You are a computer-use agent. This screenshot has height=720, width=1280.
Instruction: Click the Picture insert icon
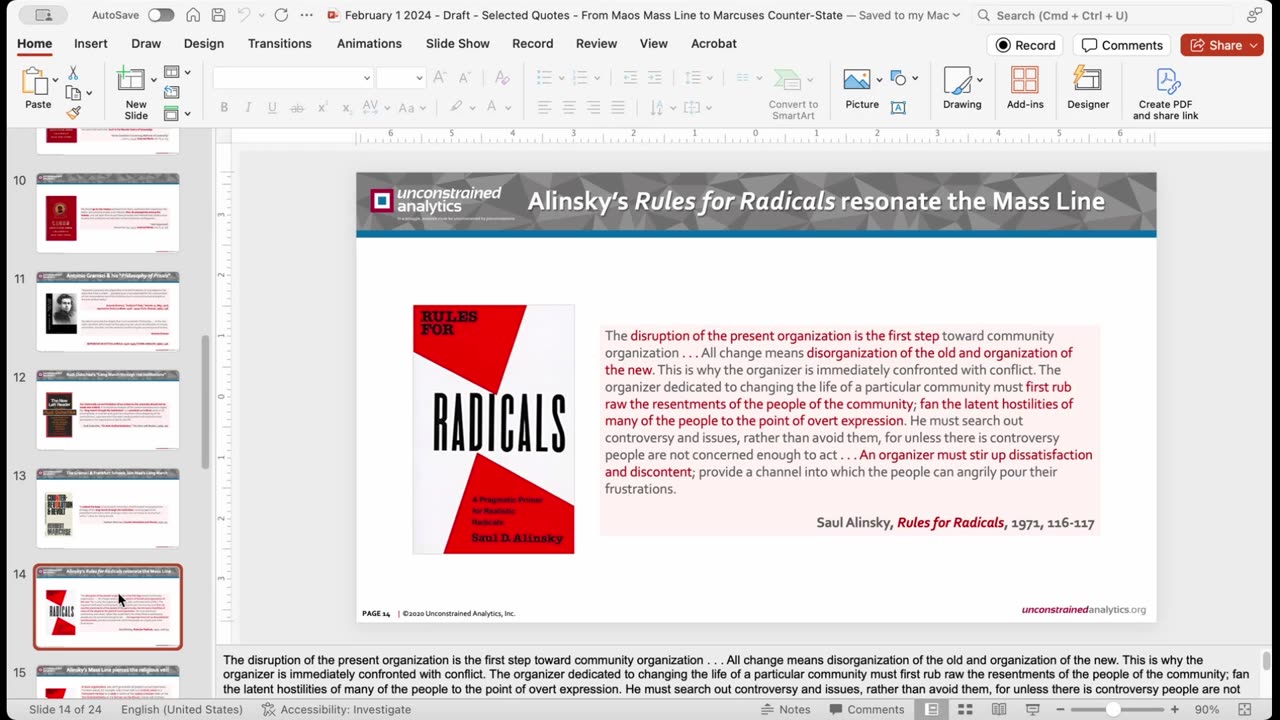click(856, 80)
